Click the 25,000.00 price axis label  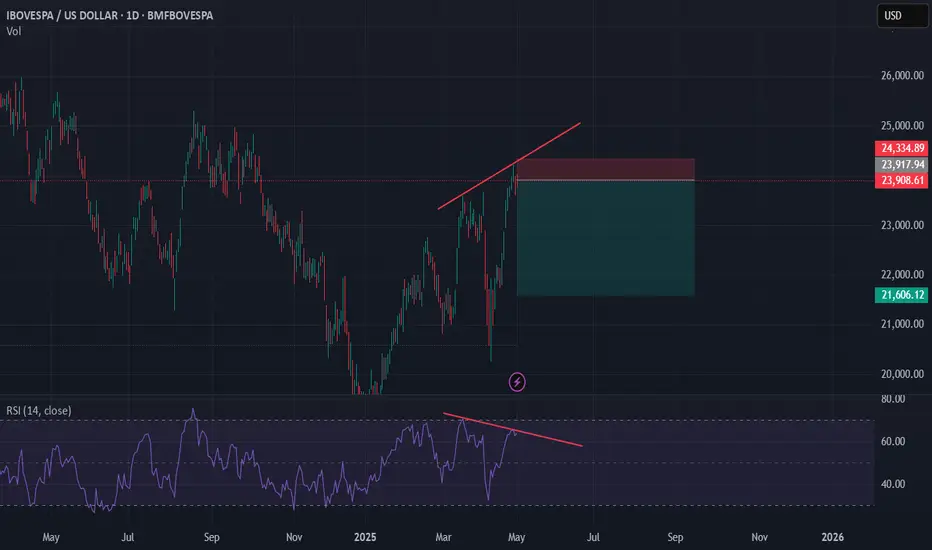pyautogui.click(x=902, y=125)
